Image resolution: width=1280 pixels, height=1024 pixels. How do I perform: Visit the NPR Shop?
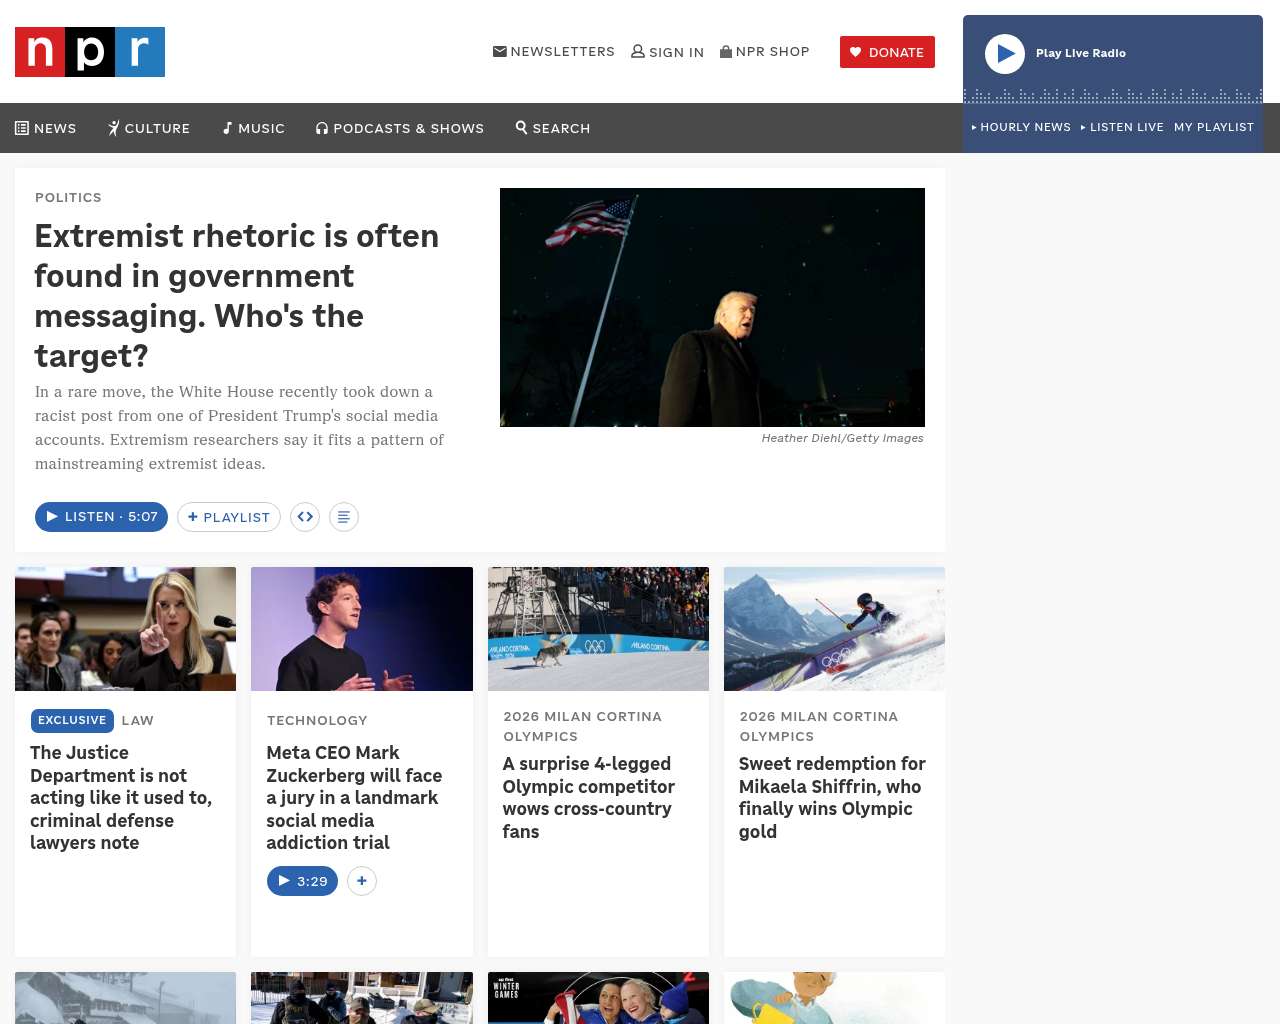pyautogui.click(x=765, y=52)
